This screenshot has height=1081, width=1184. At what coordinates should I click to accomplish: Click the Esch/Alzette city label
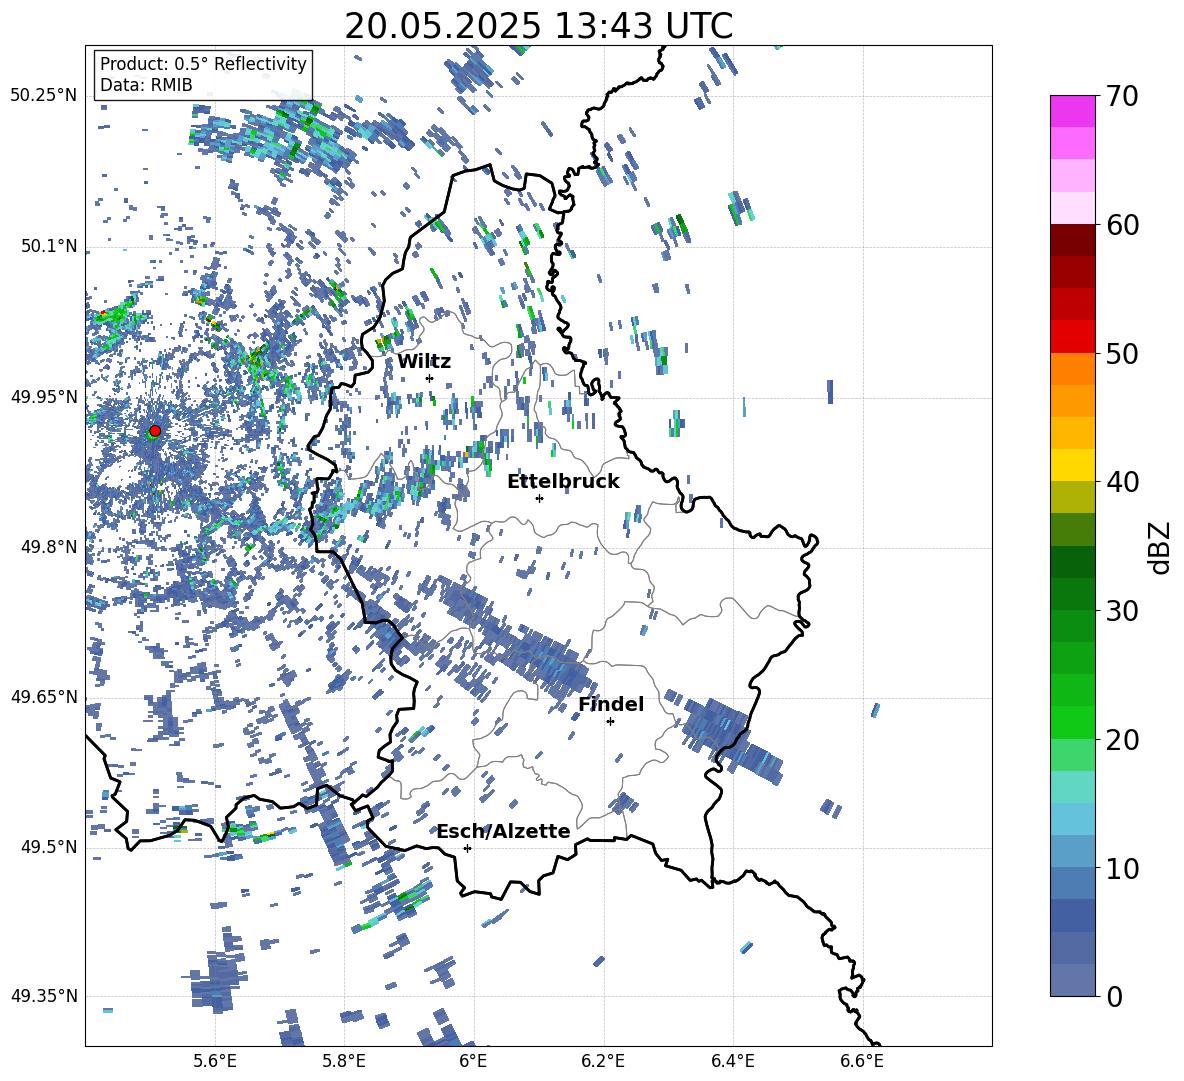(503, 832)
